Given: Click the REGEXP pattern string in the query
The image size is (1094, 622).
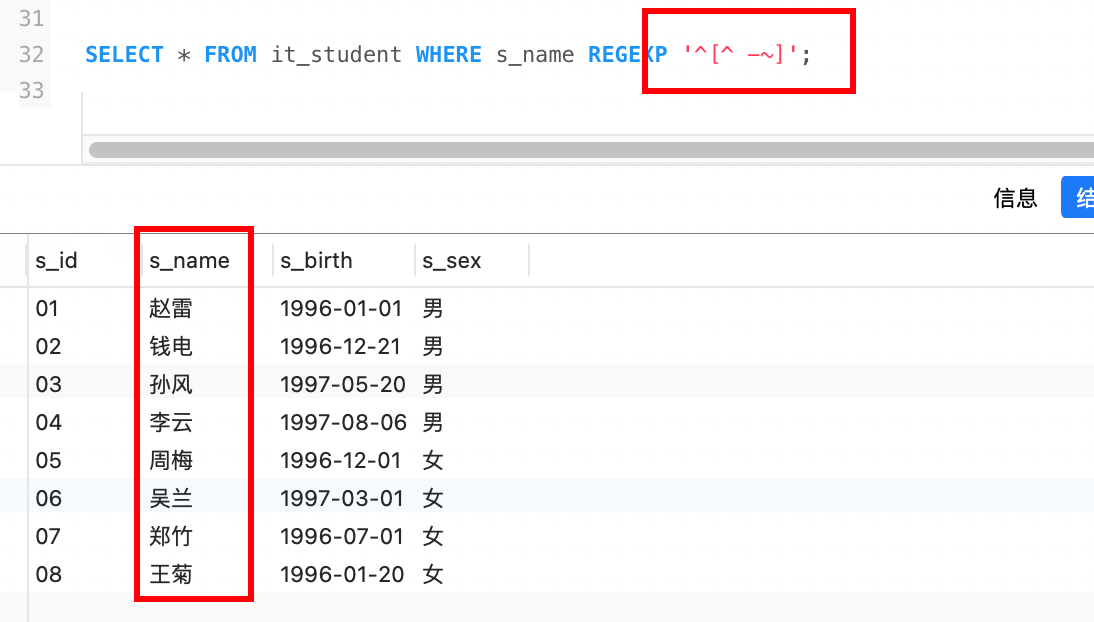Looking at the screenshot, I should click(742, 54).
